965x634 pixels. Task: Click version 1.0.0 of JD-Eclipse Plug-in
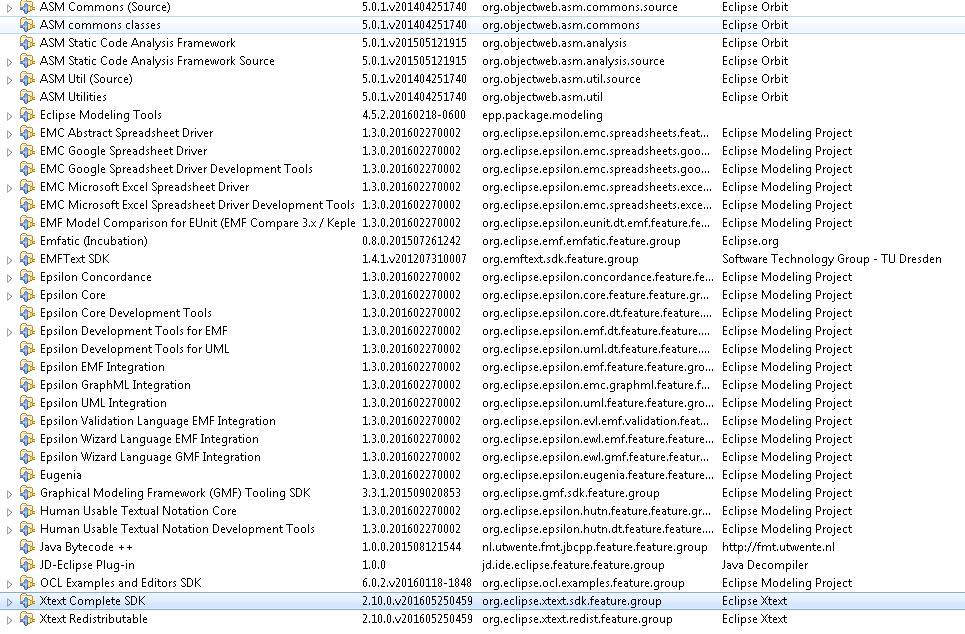[x=374, y=565]
